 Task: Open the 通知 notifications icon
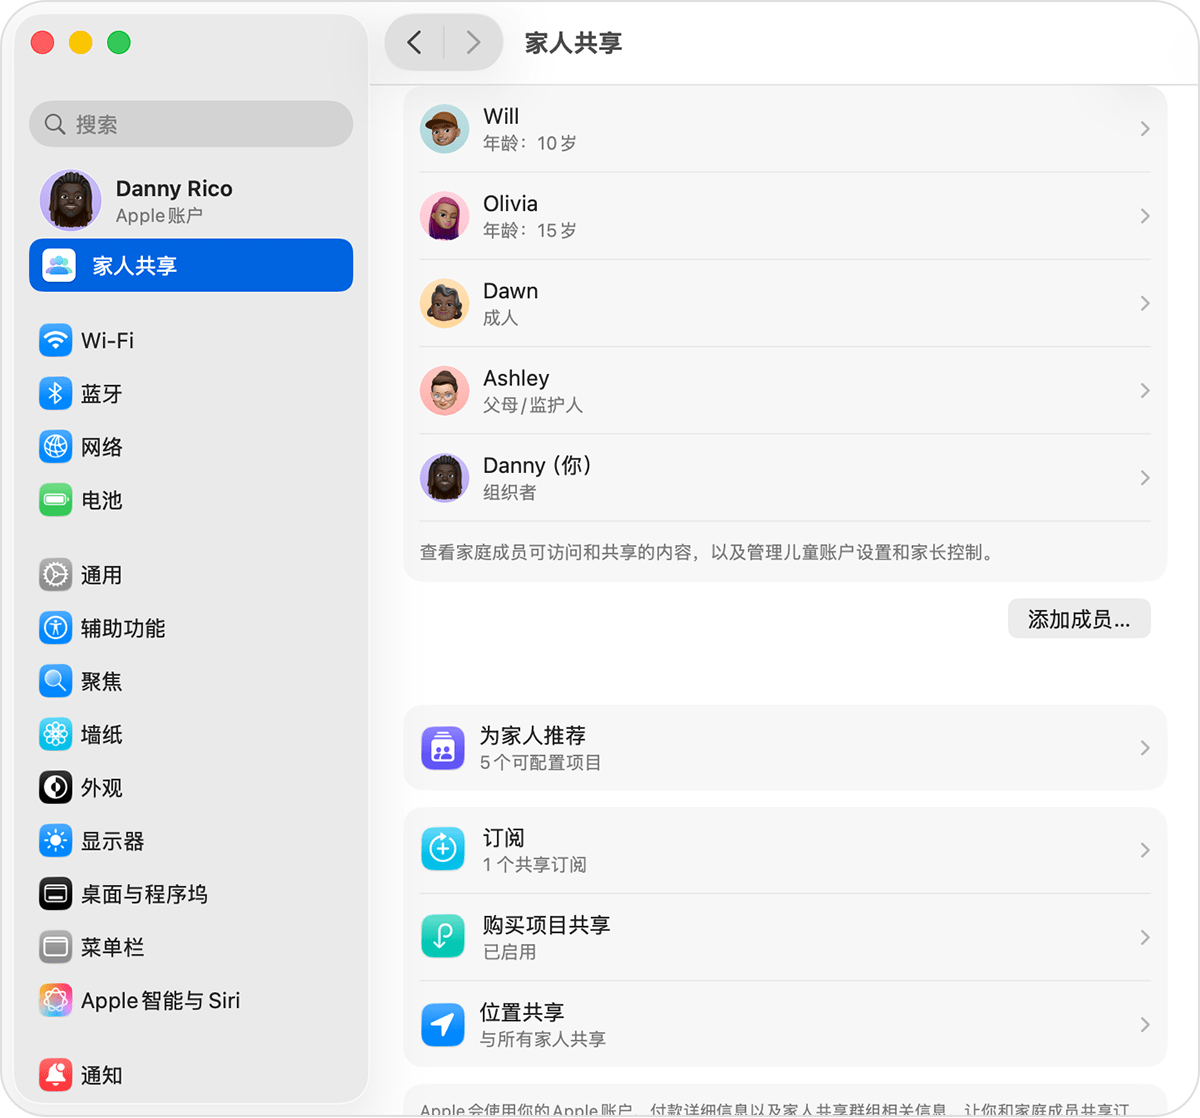click(55, 1075)
